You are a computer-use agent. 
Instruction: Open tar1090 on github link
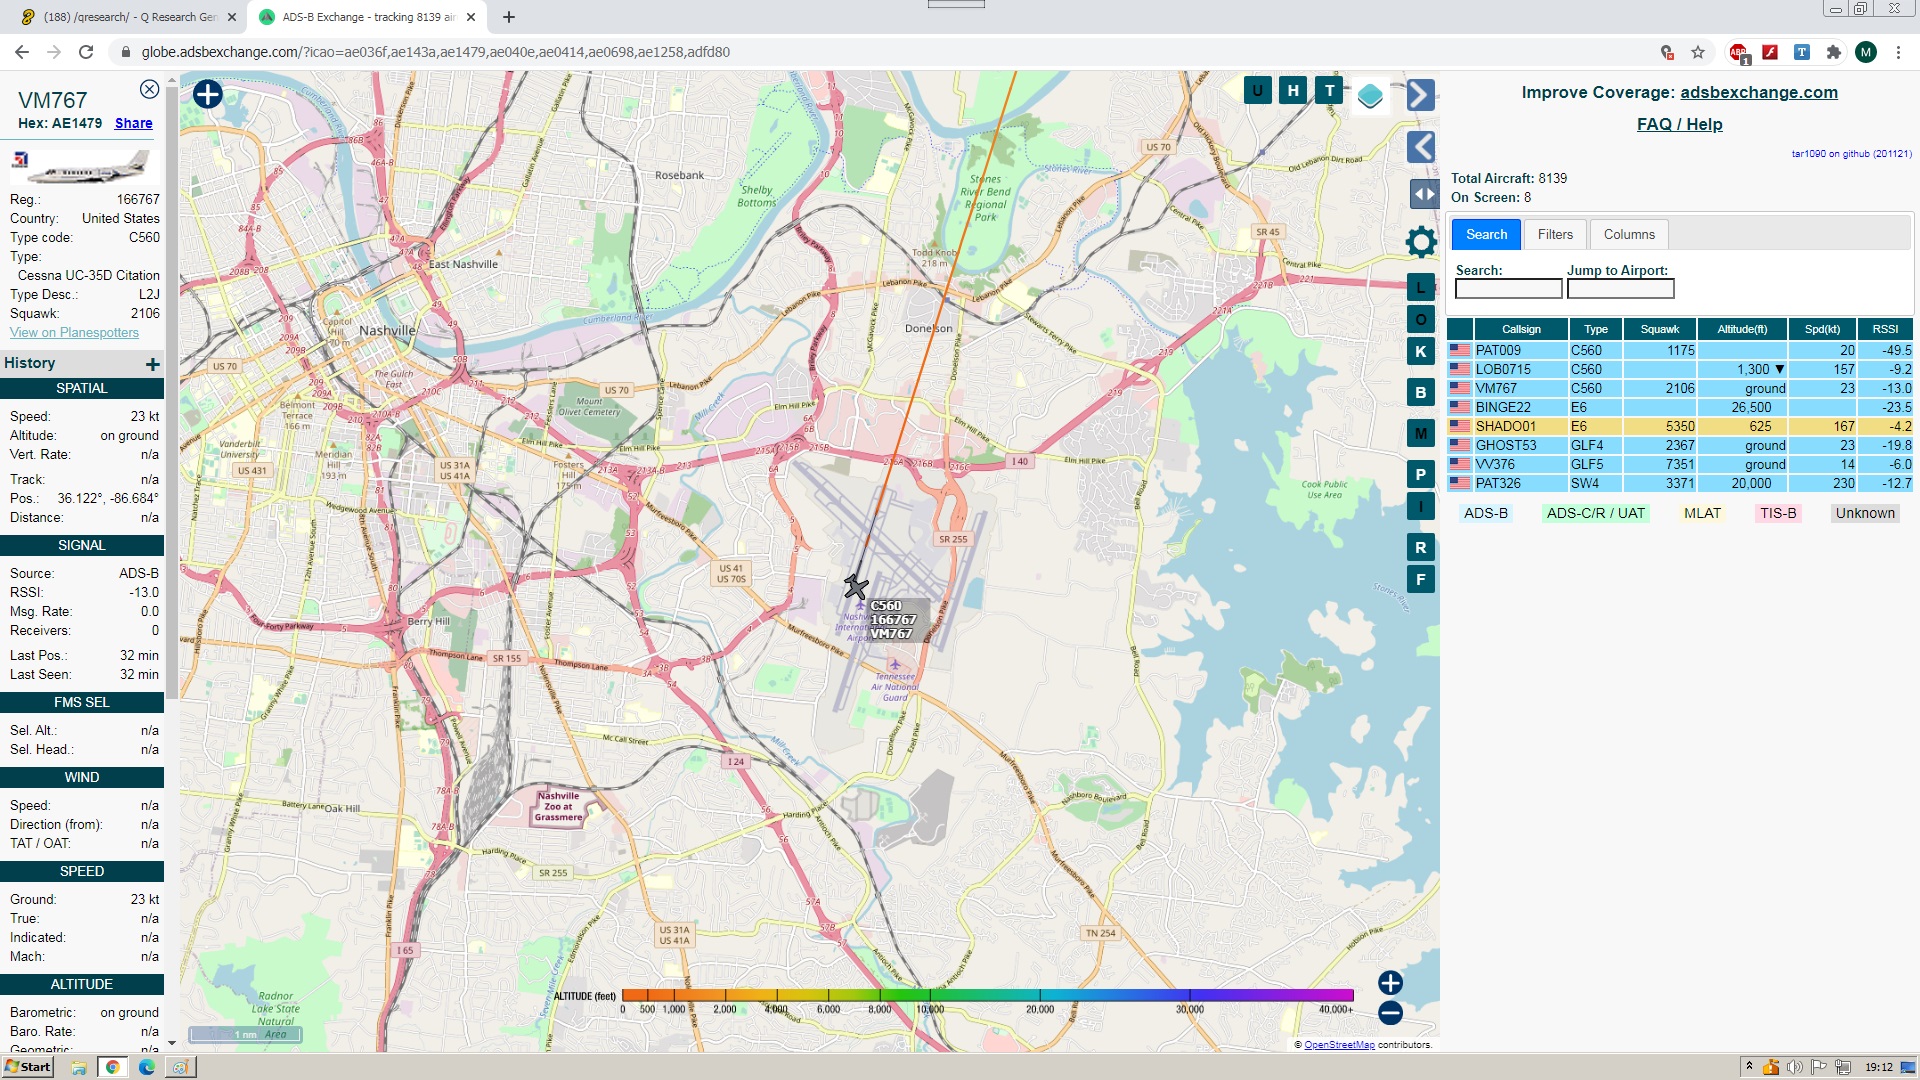[1851, 154]
